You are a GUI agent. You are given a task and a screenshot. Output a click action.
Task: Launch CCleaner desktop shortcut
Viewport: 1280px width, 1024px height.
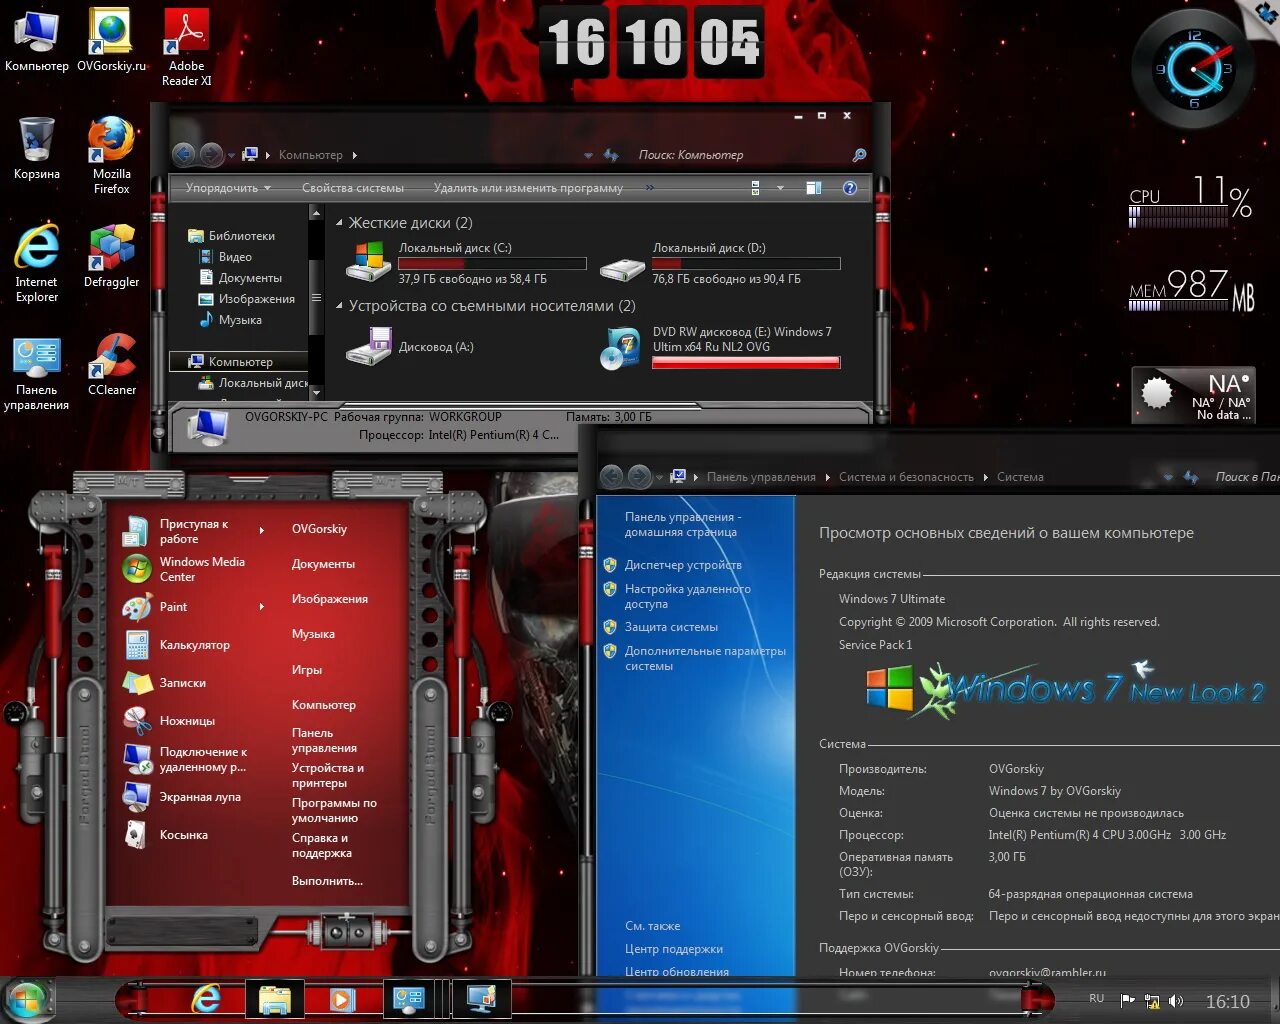click(x=111, y=364)
